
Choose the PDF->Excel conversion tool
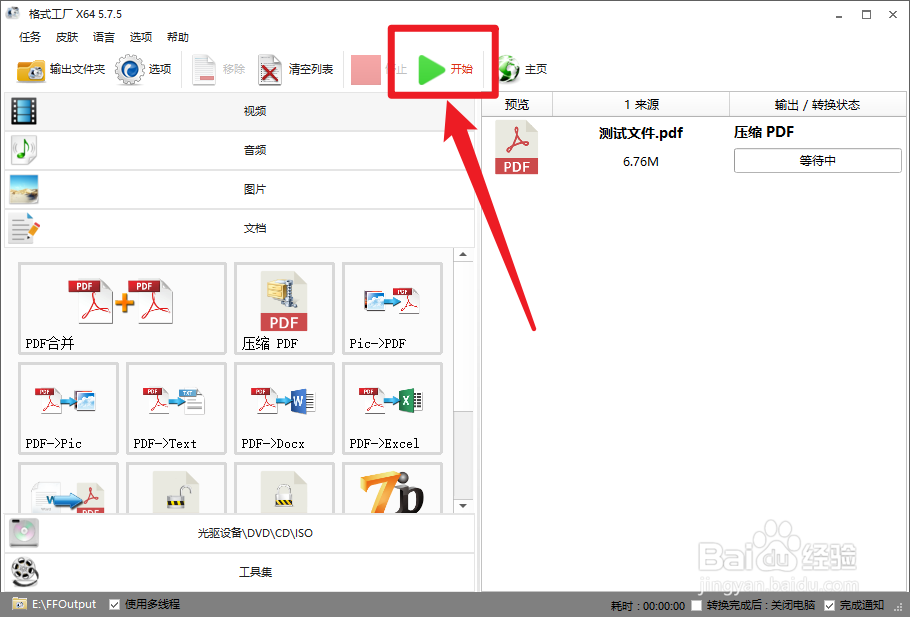(391, 408)
